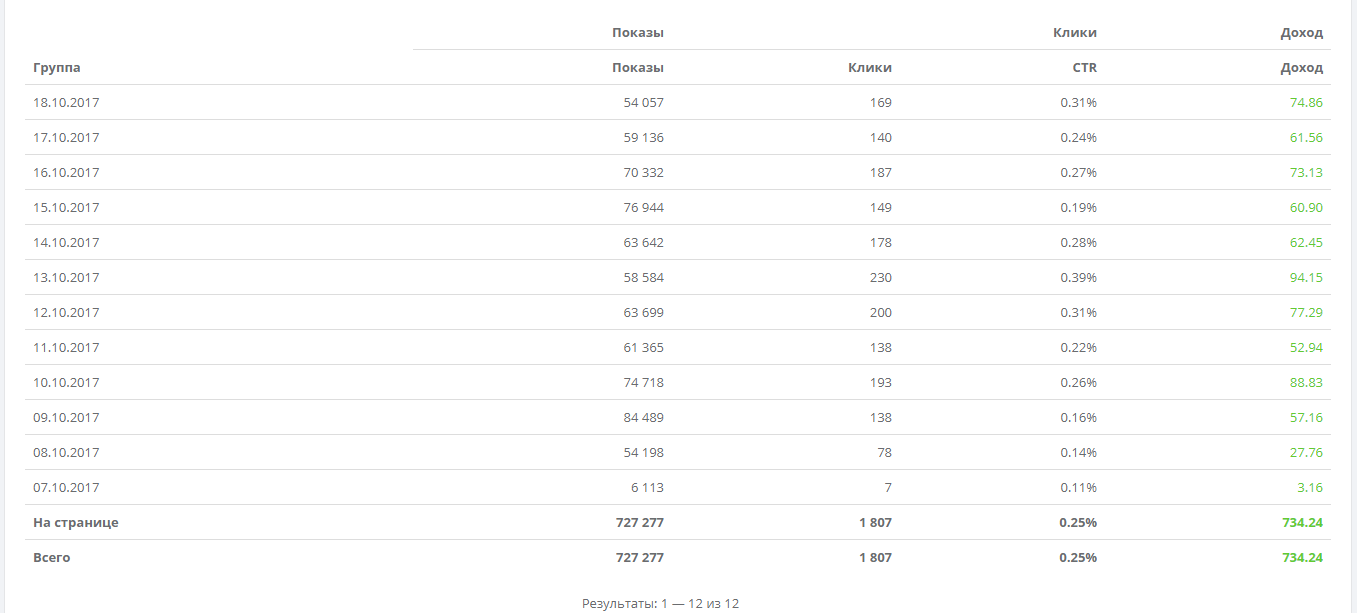Select the 07.10.2017 date row

66,487
